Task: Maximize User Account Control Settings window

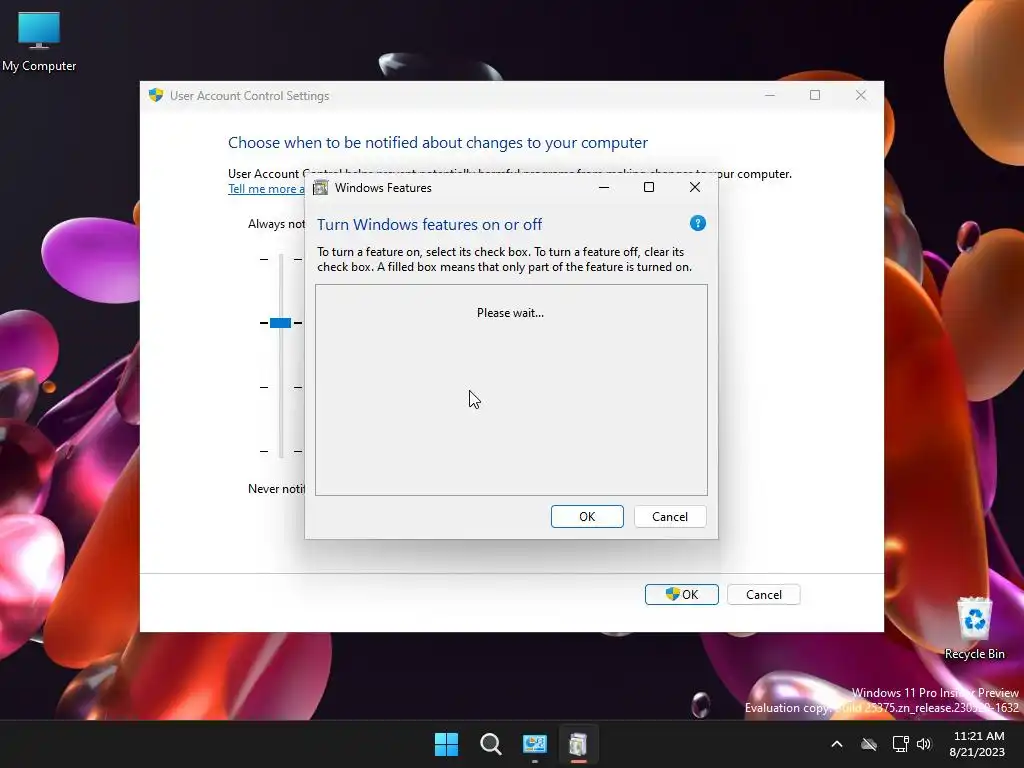Action: pos(815,95)
